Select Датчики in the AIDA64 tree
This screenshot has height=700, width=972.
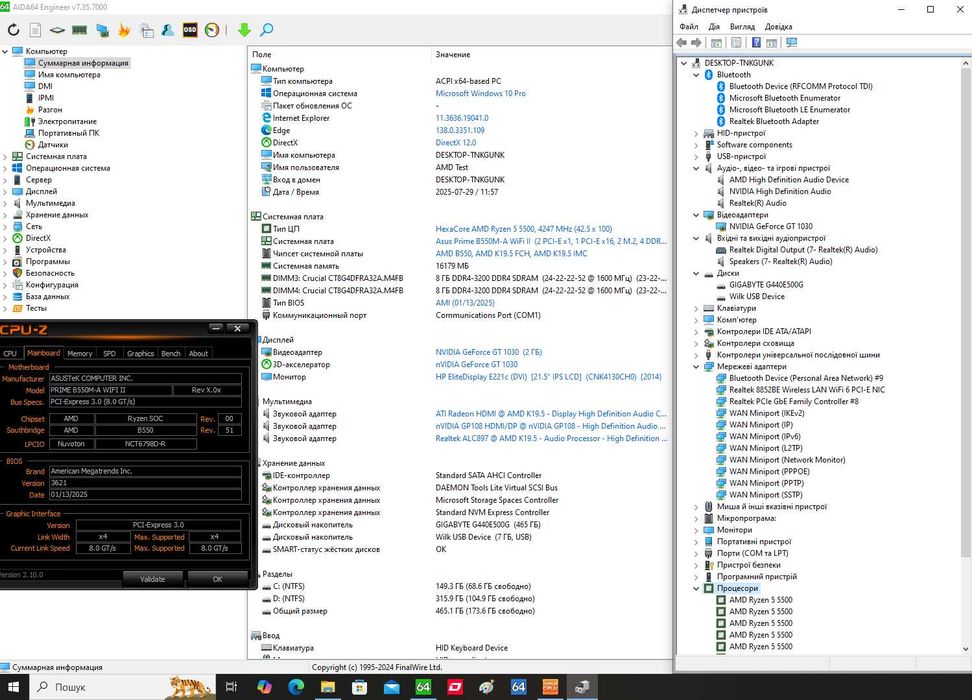point(53,145)
